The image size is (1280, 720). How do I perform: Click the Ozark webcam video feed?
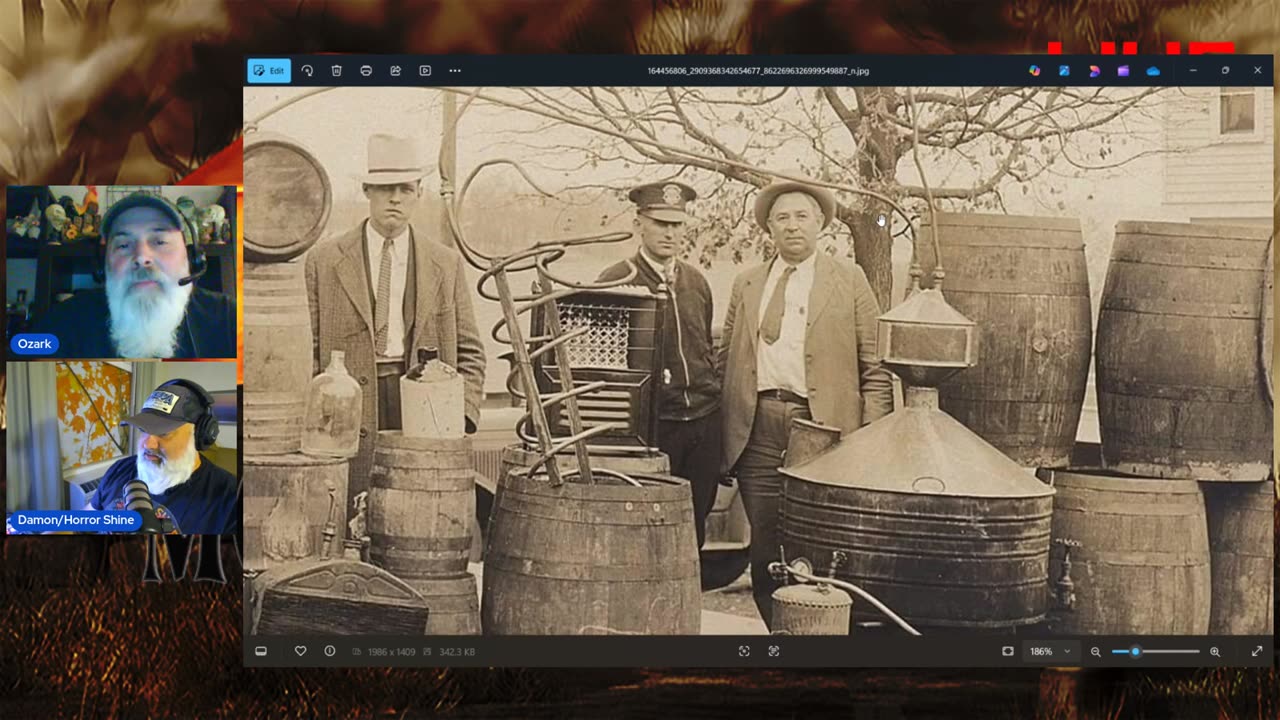(122, 272)
